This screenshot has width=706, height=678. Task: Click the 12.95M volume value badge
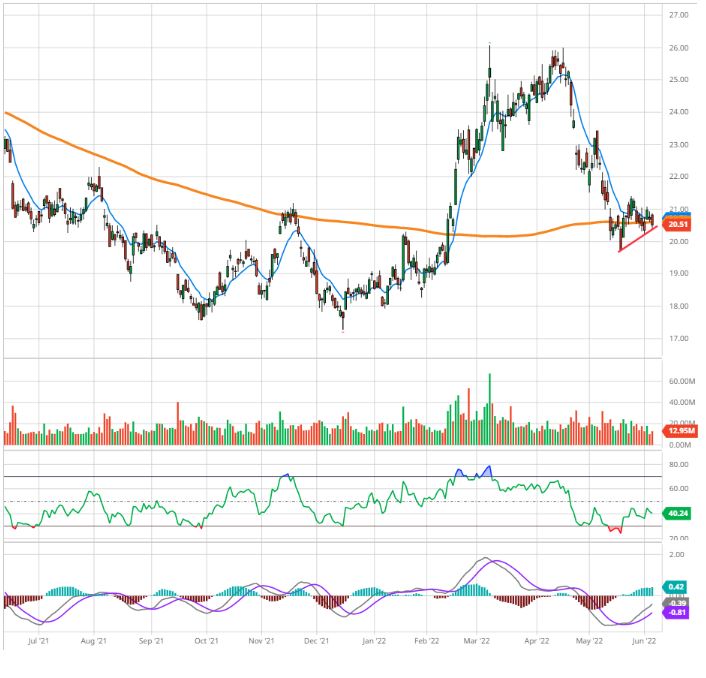pyautogui.click(x=680, y=431)
